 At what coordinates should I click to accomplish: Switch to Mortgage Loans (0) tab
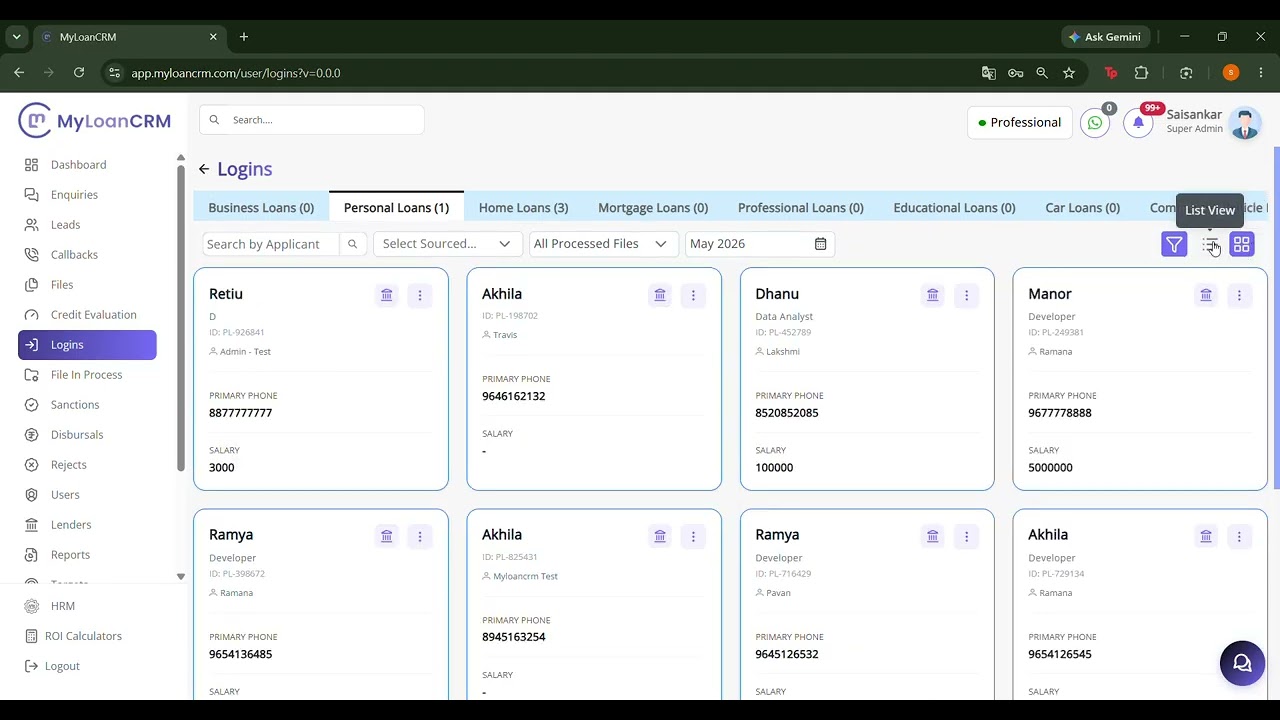coord(653,208)
